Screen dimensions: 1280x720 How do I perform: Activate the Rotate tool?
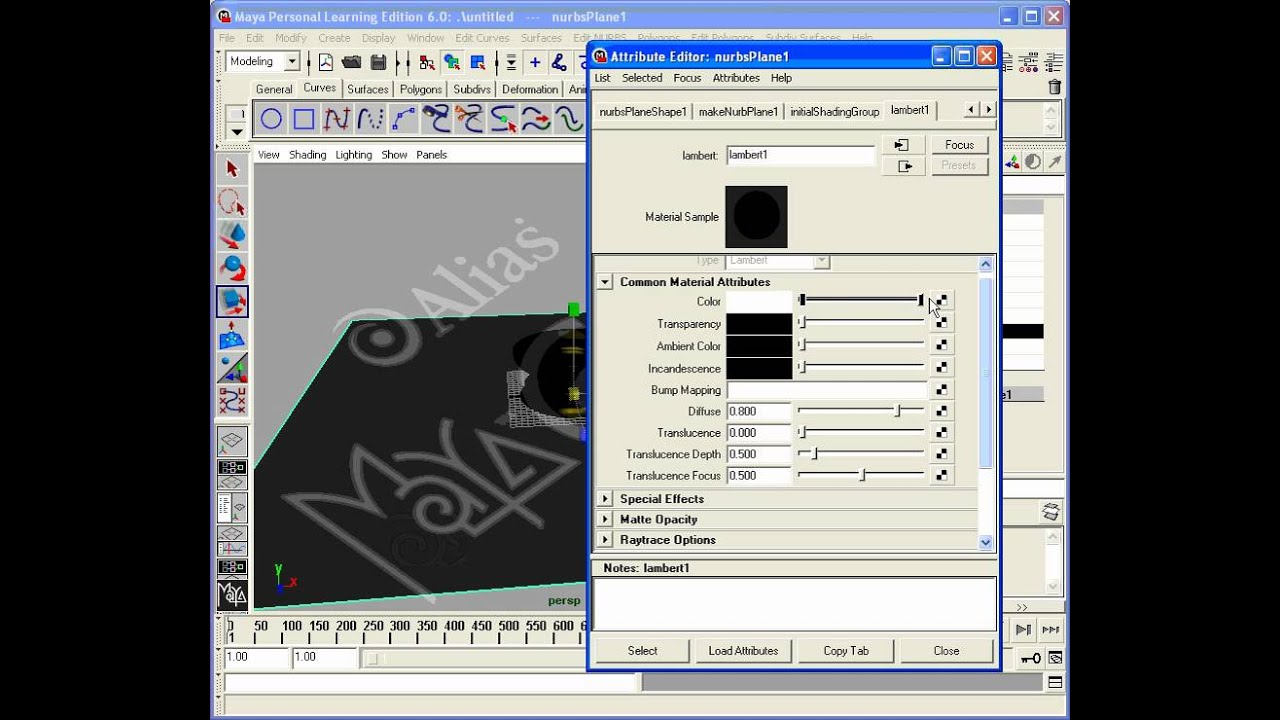point(232,269)
